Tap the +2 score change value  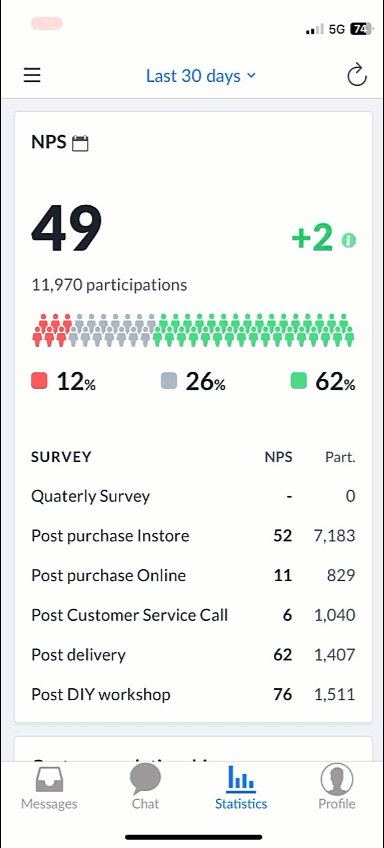tap(312, 238)
